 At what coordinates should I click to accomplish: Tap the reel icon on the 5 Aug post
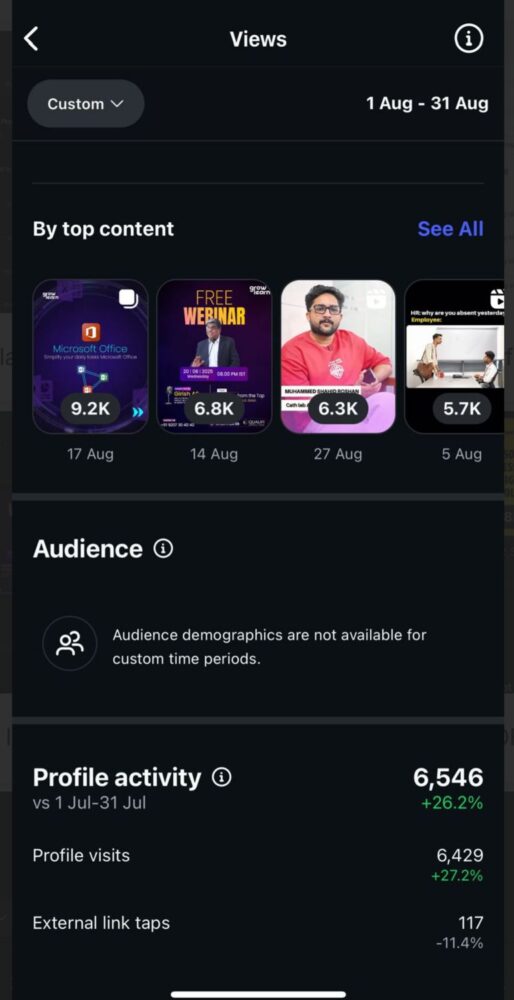497,298
